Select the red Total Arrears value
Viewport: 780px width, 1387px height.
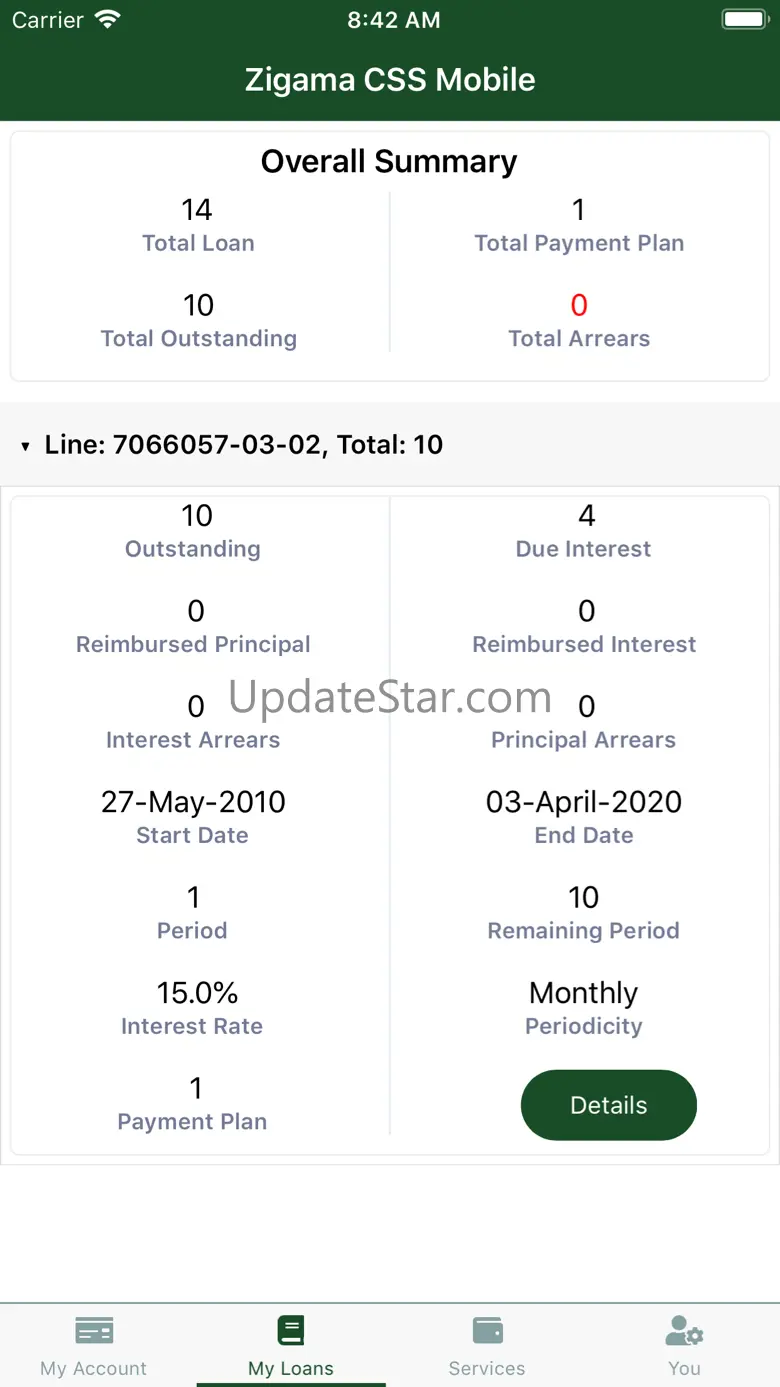point(579,305)
